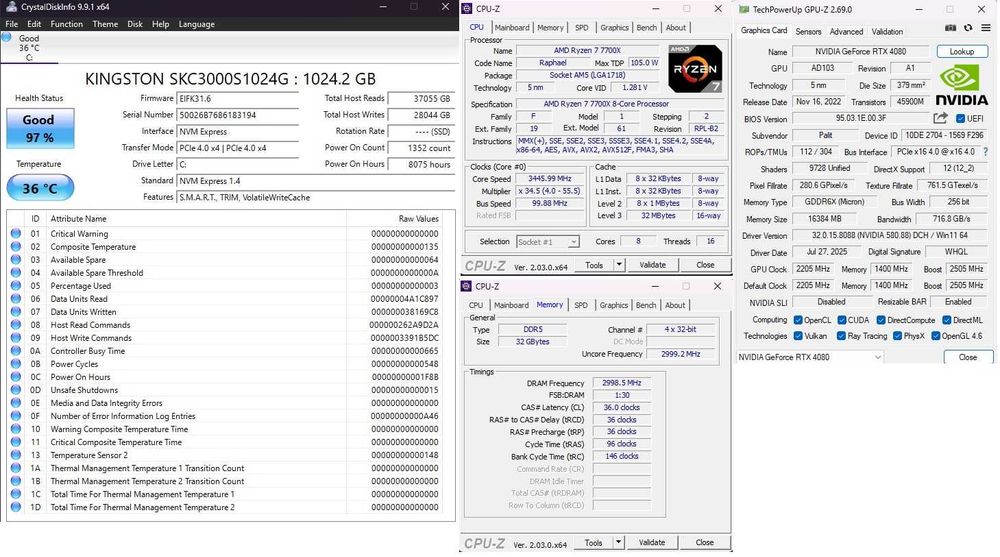The image size is (1000, 557).
Task: Open the Socket #1 selection dropdown
Action: coord(547,242)
